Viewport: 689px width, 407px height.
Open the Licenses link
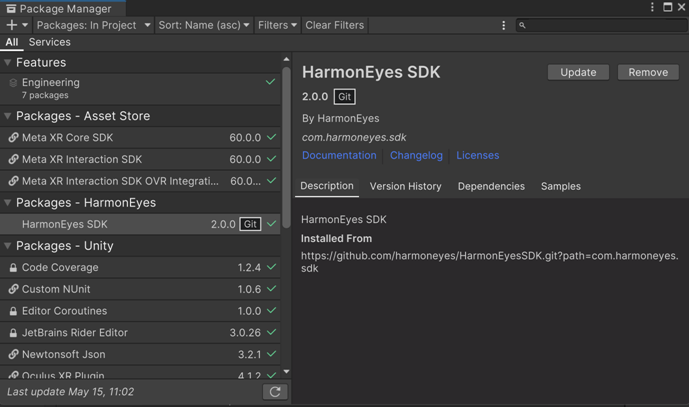(478, 155)
